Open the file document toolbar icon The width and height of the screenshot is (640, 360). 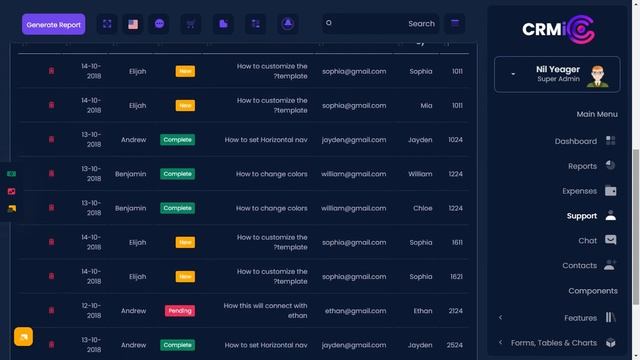[223, 24]
